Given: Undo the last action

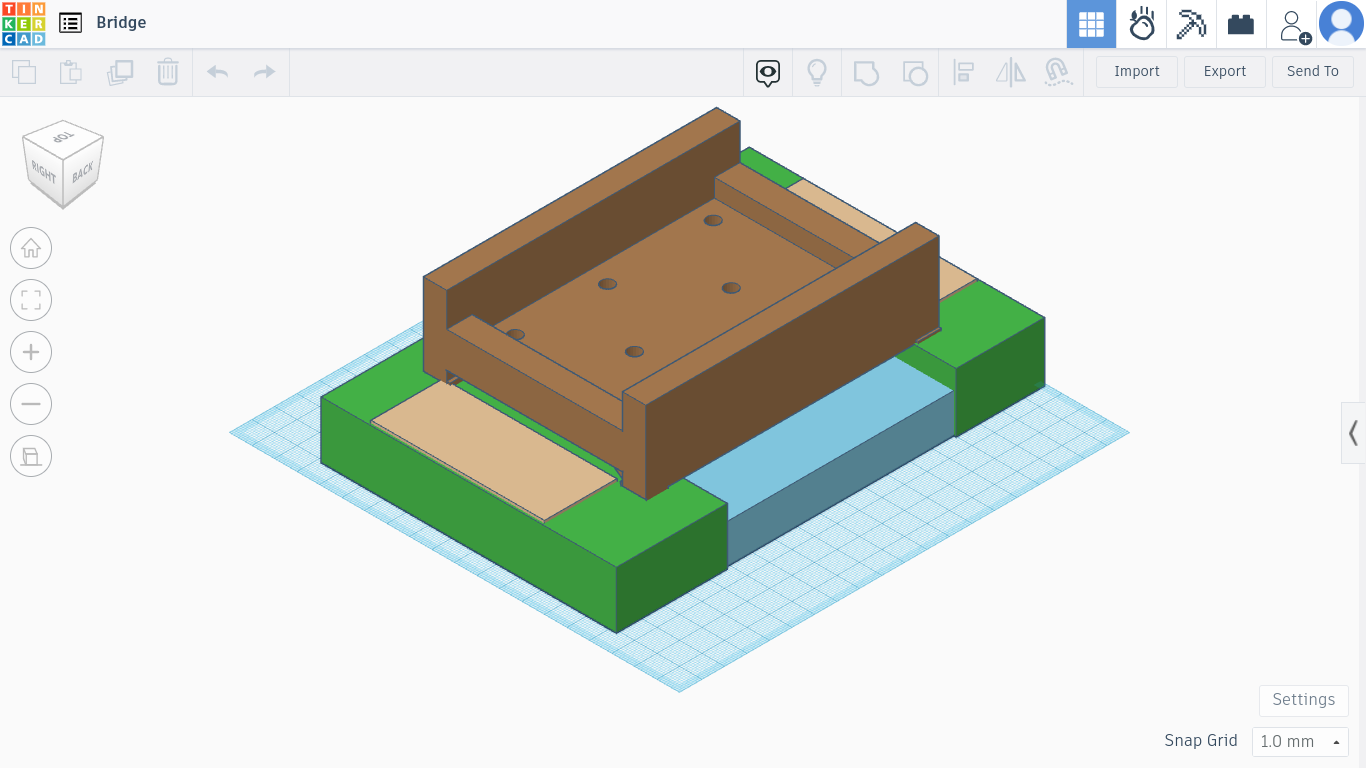Looking at the screenshot, I should click(x=217, y=72).
